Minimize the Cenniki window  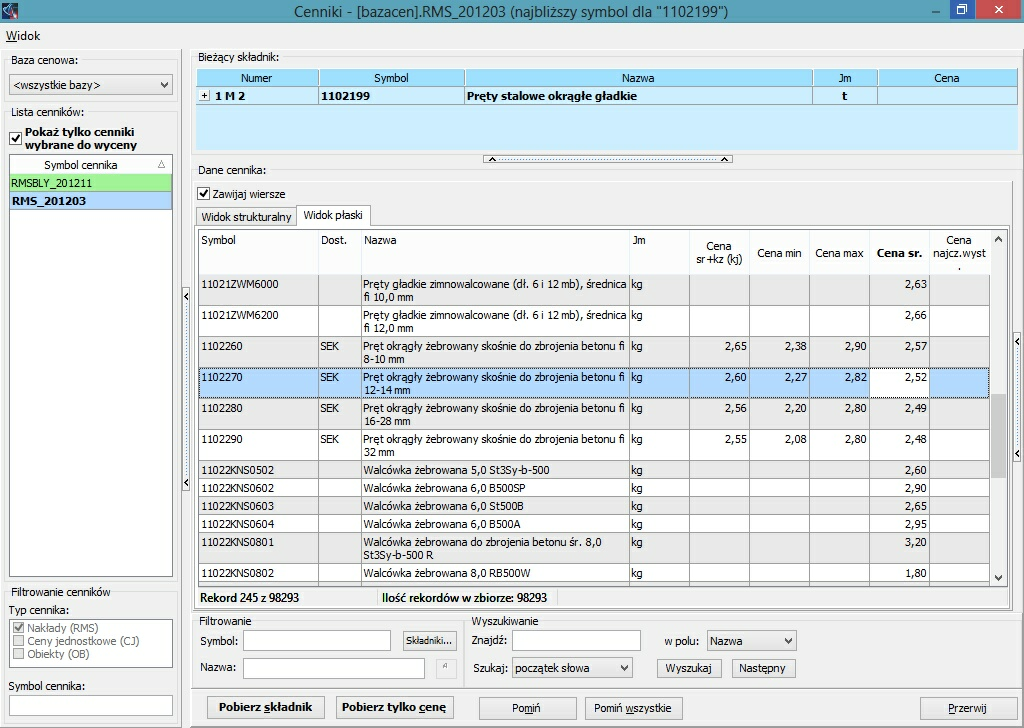(x=936, y=10)
